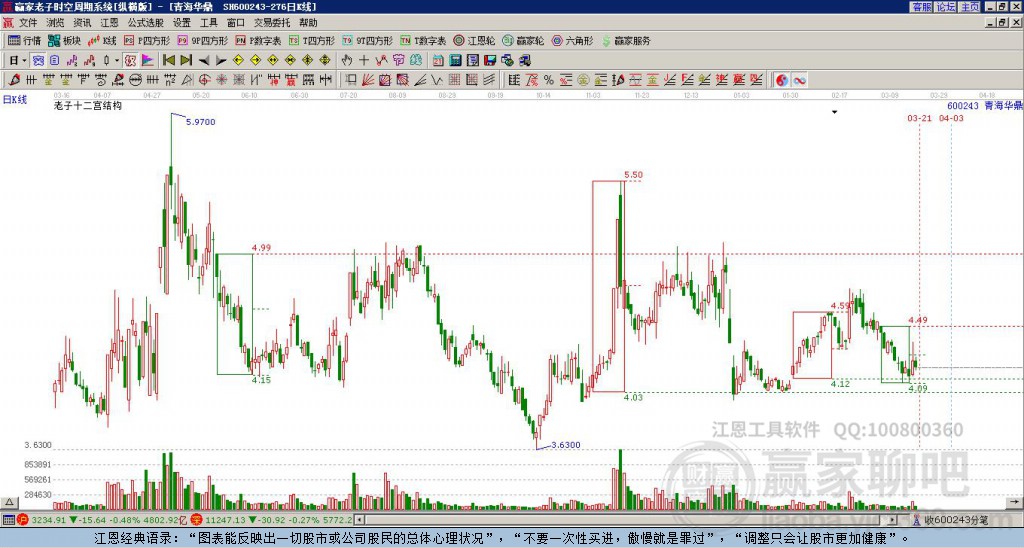Open the 9T四方形 tool
The height and width of the screenshot is (548, 1024).
pos(368,40)
